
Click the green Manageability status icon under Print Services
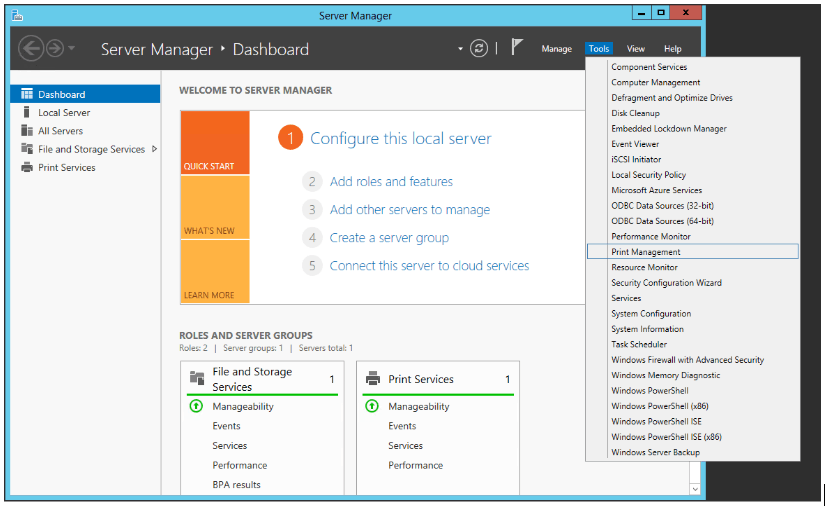[x=371, y=407]
